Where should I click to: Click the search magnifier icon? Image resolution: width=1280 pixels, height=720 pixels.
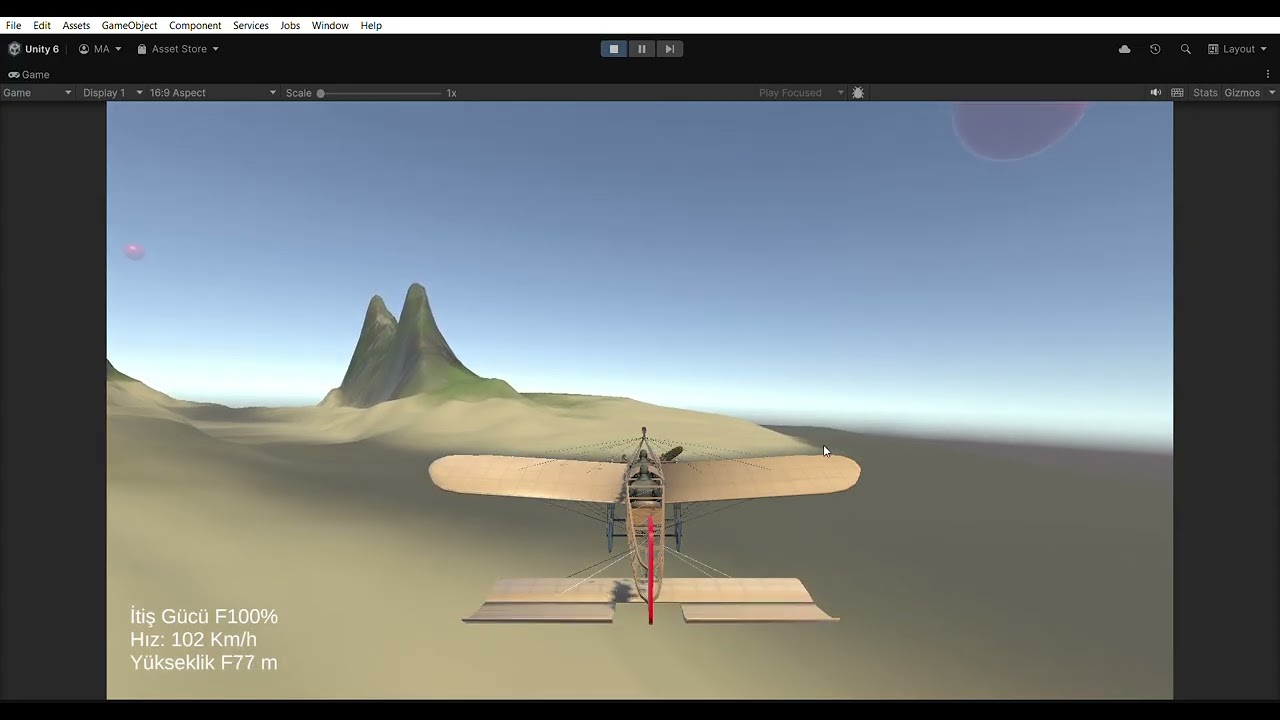(1186, 49)
